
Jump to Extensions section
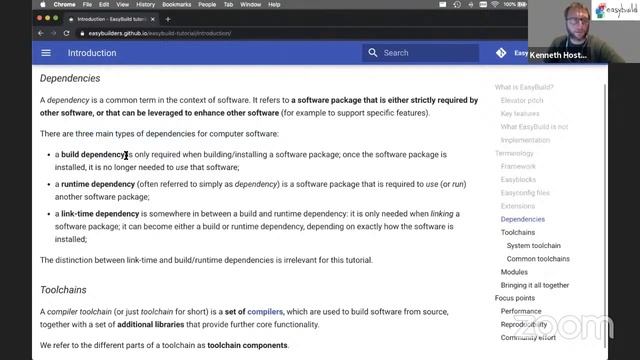pyautogui.click(x=518, y=206)
